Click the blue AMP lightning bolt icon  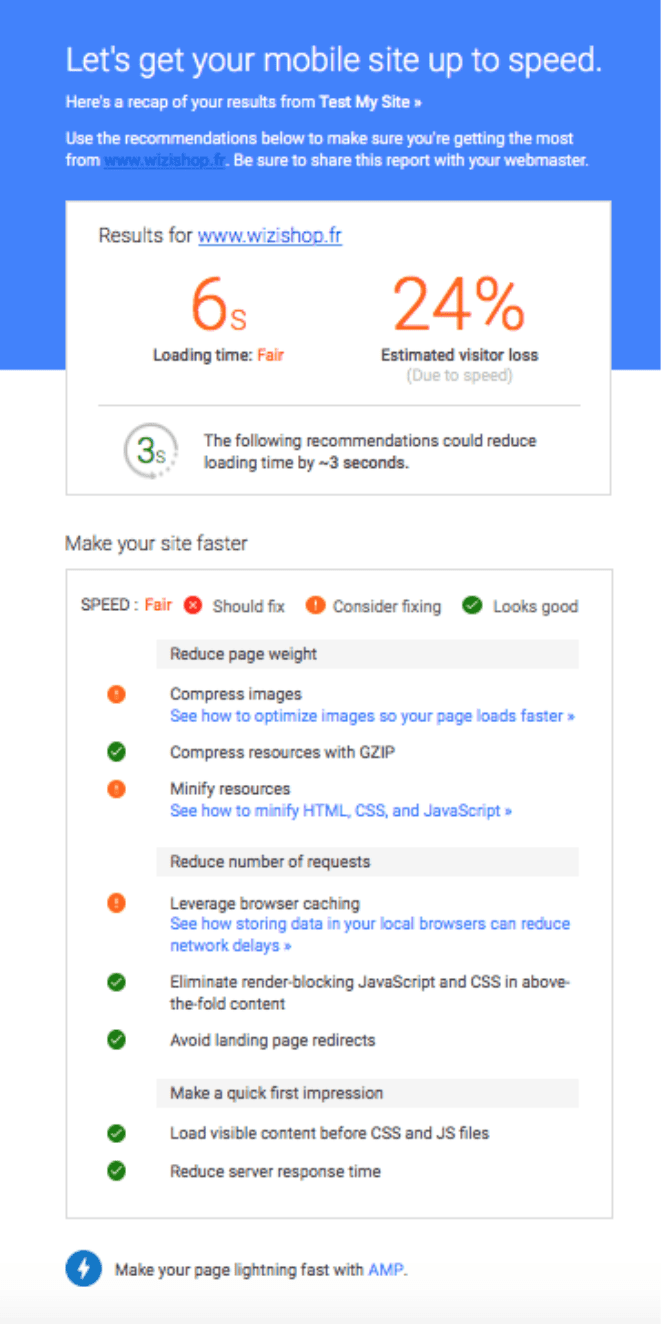[x=83, y=1270]
